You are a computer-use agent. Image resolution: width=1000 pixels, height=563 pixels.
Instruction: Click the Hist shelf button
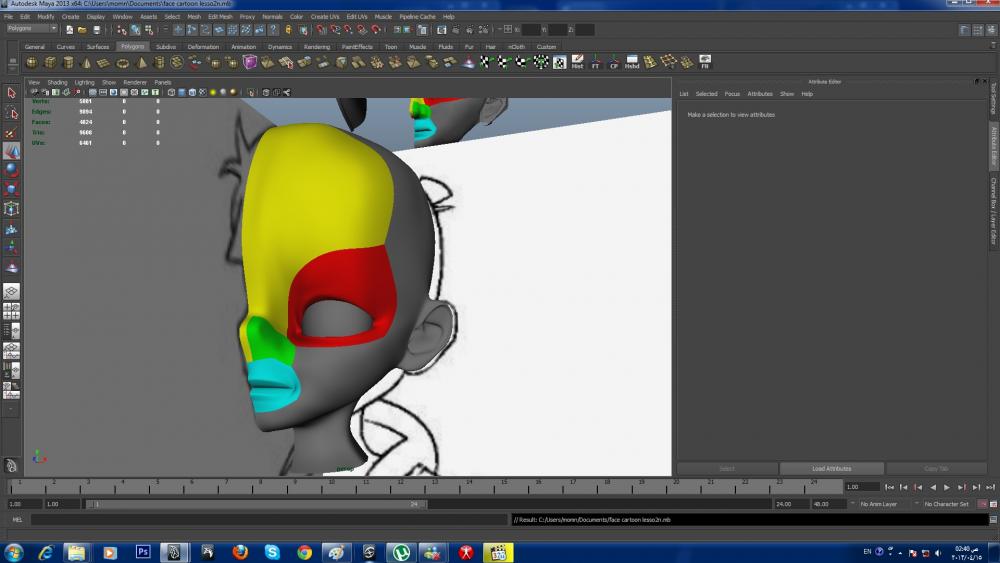(x=577, y=62)
